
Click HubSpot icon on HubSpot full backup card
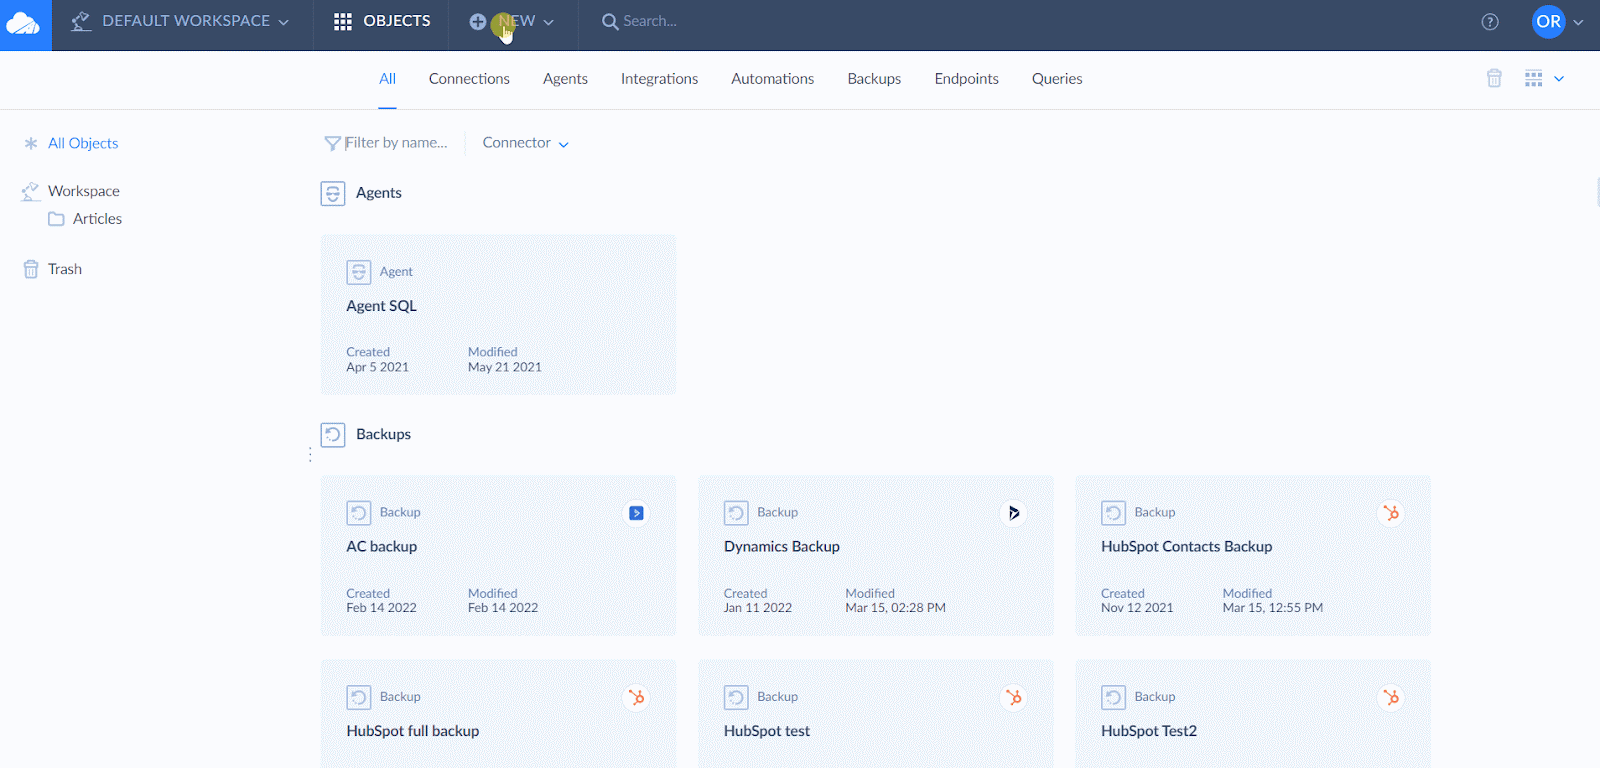(636, 697)
